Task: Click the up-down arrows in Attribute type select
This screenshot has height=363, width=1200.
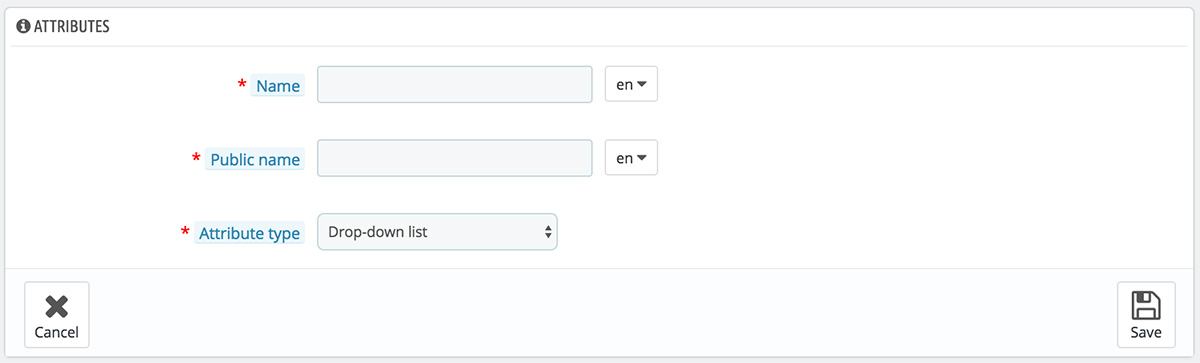Action: click(x=548, y=232)
